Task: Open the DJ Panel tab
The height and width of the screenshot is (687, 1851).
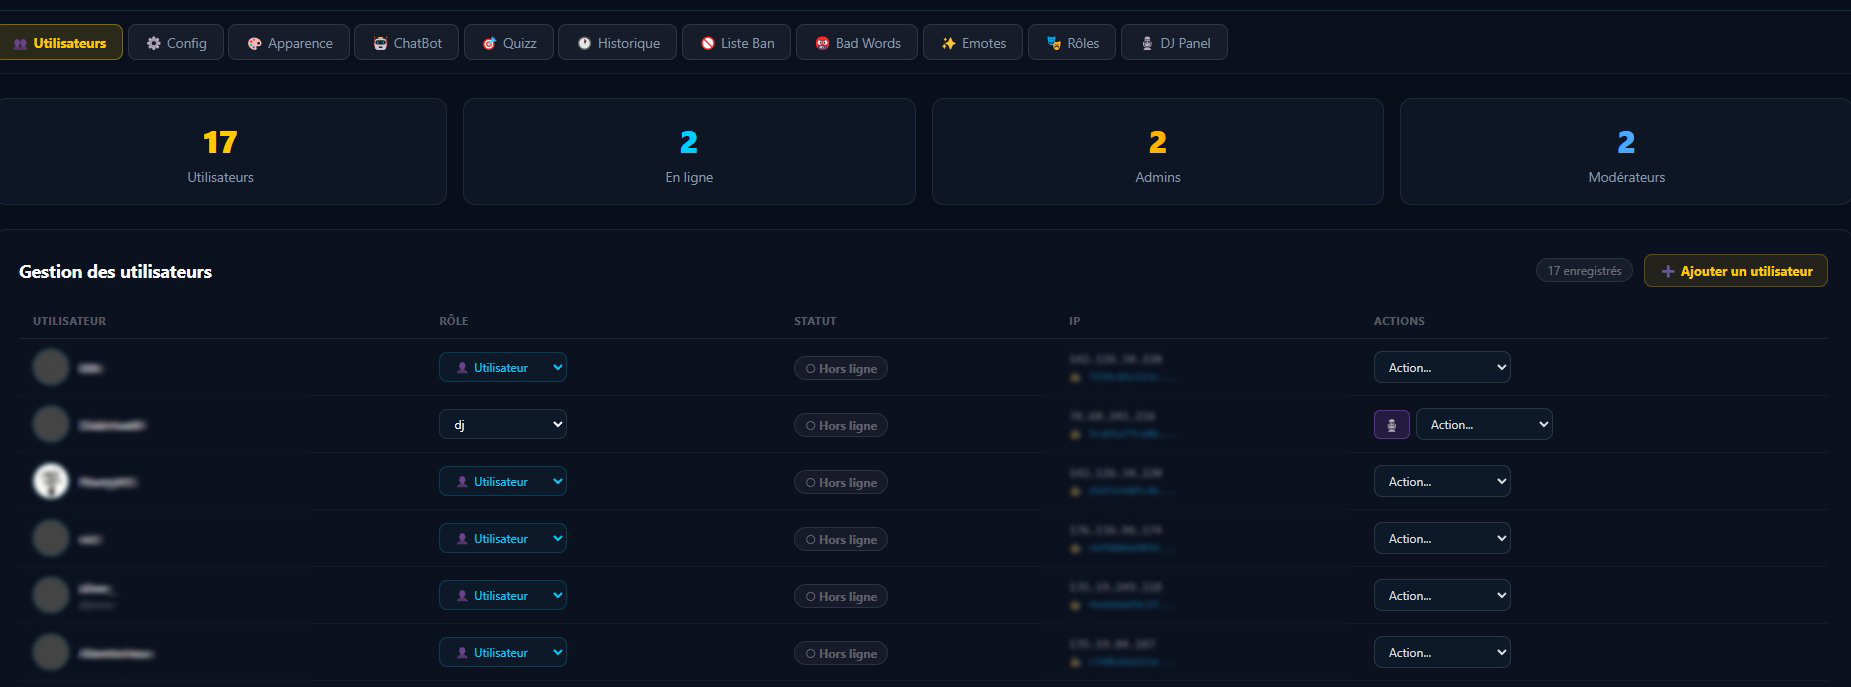Action: 1173,43
